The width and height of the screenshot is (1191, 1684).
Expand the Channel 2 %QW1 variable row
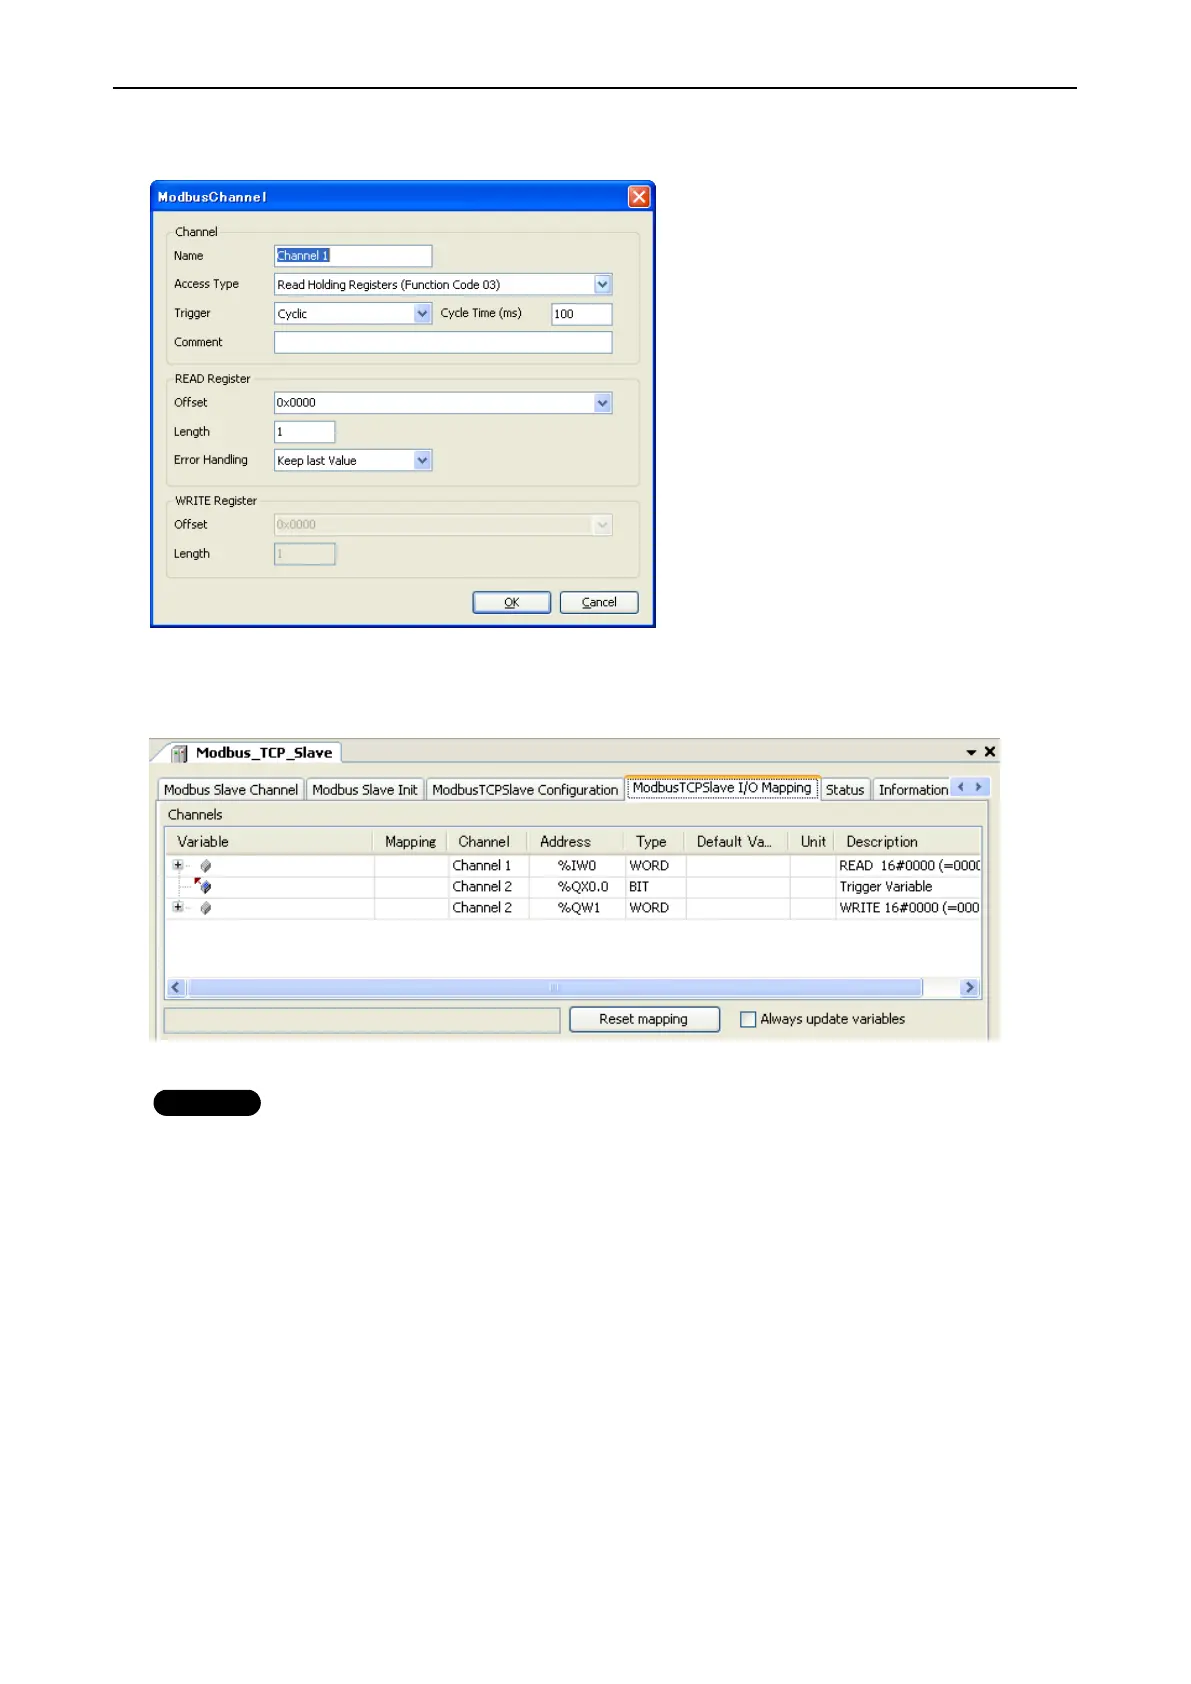(178, 908)
